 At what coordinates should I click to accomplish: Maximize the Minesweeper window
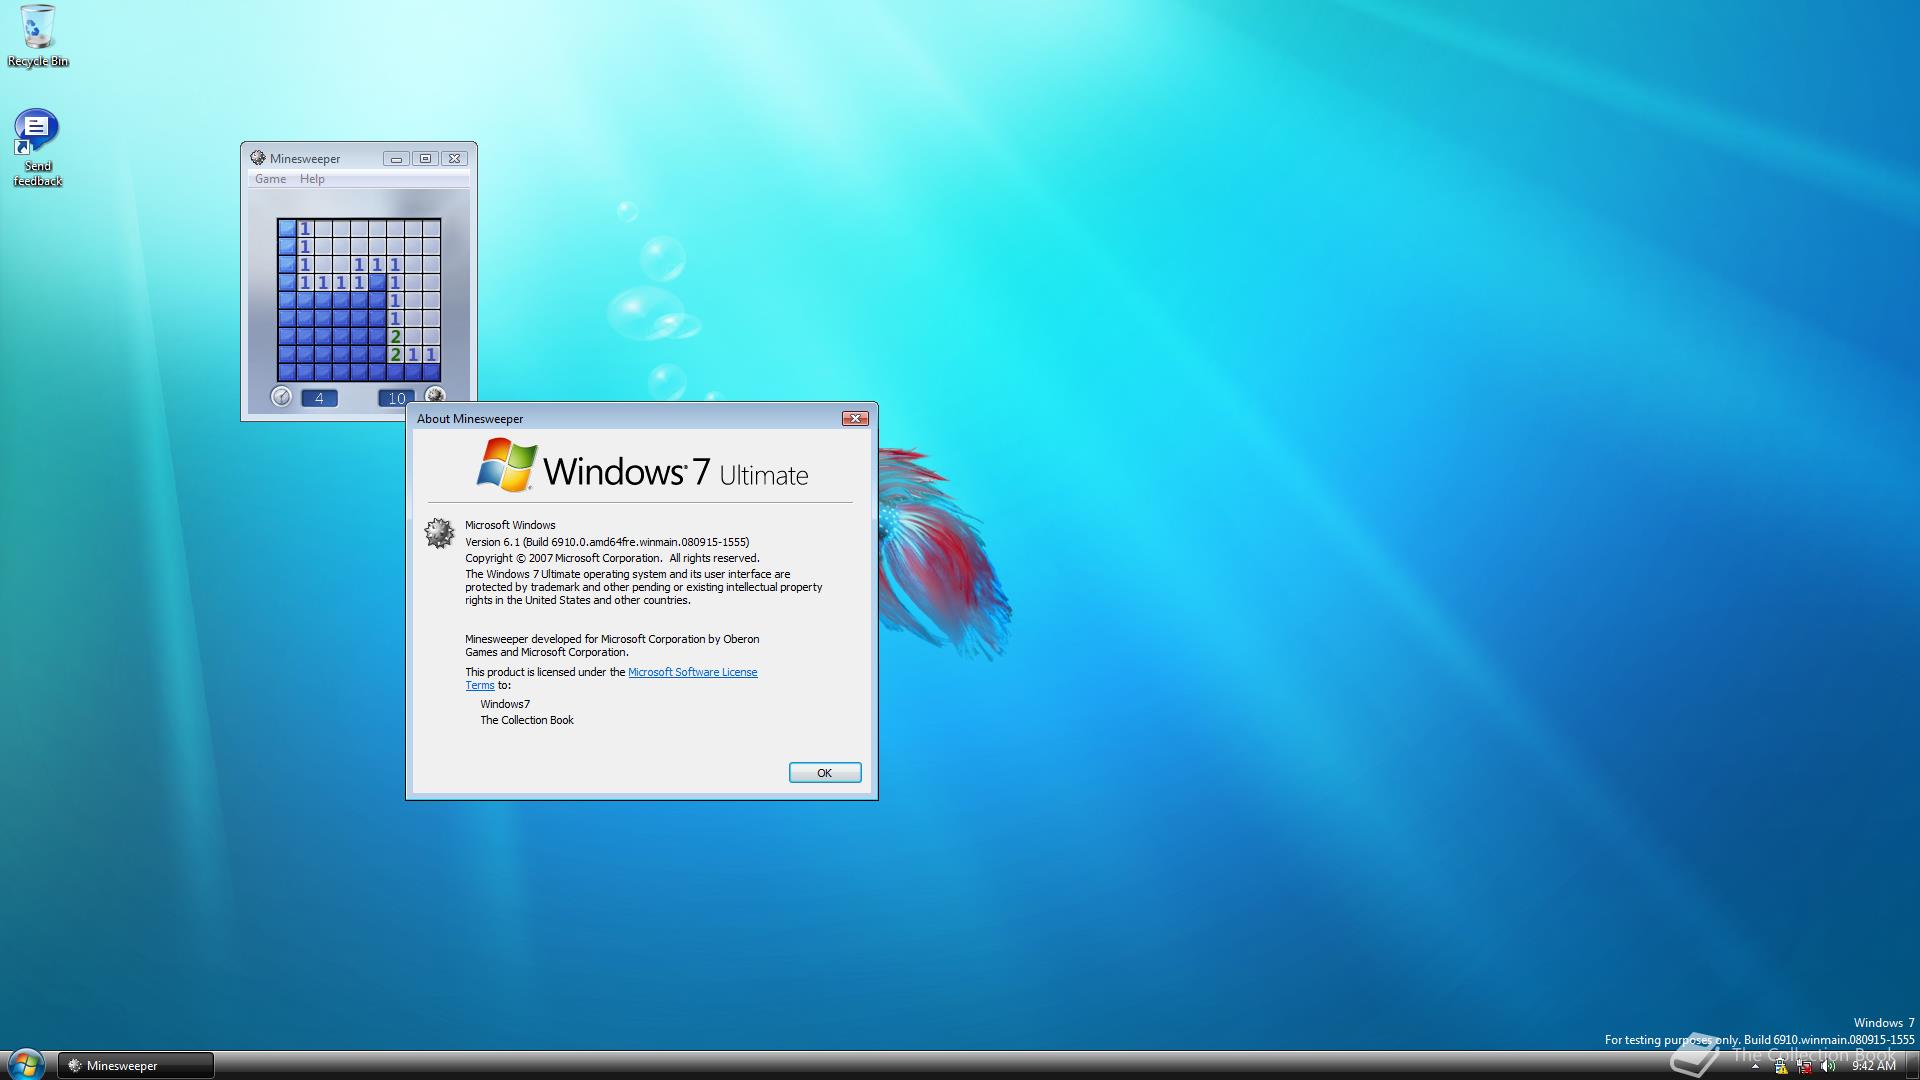425,158
